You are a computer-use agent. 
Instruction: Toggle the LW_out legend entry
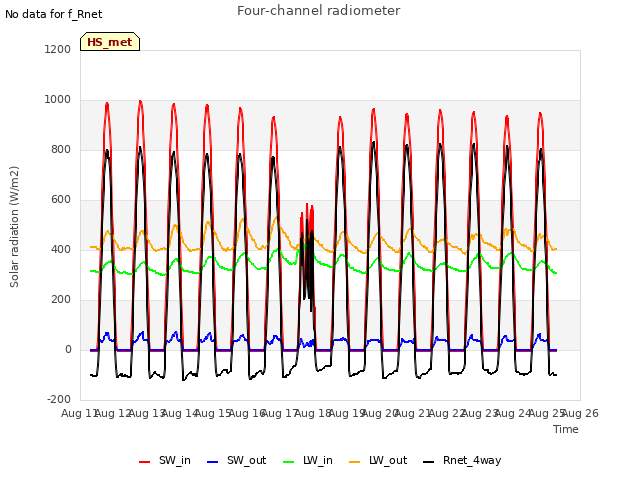click(x=378, y=460)
